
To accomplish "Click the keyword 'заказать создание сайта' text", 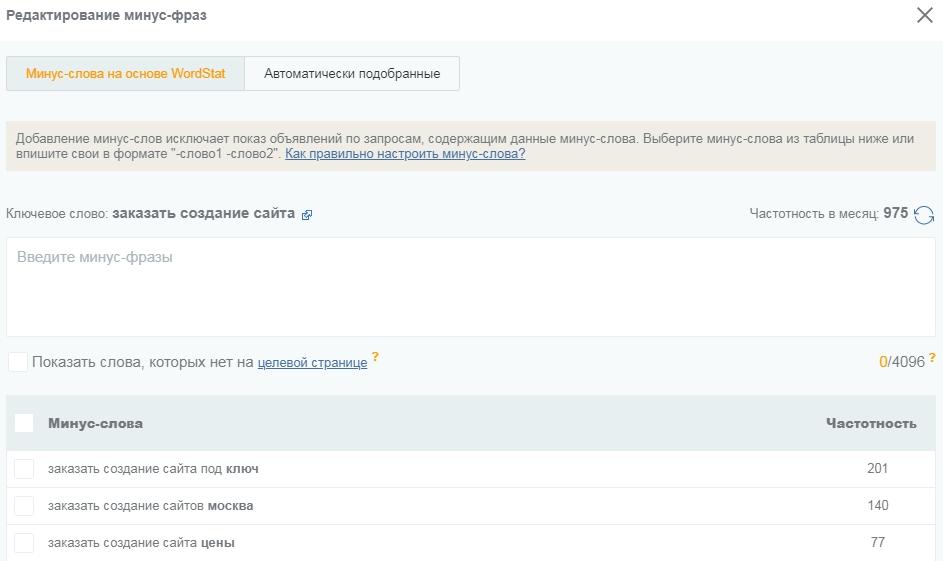I will point(203,213).
